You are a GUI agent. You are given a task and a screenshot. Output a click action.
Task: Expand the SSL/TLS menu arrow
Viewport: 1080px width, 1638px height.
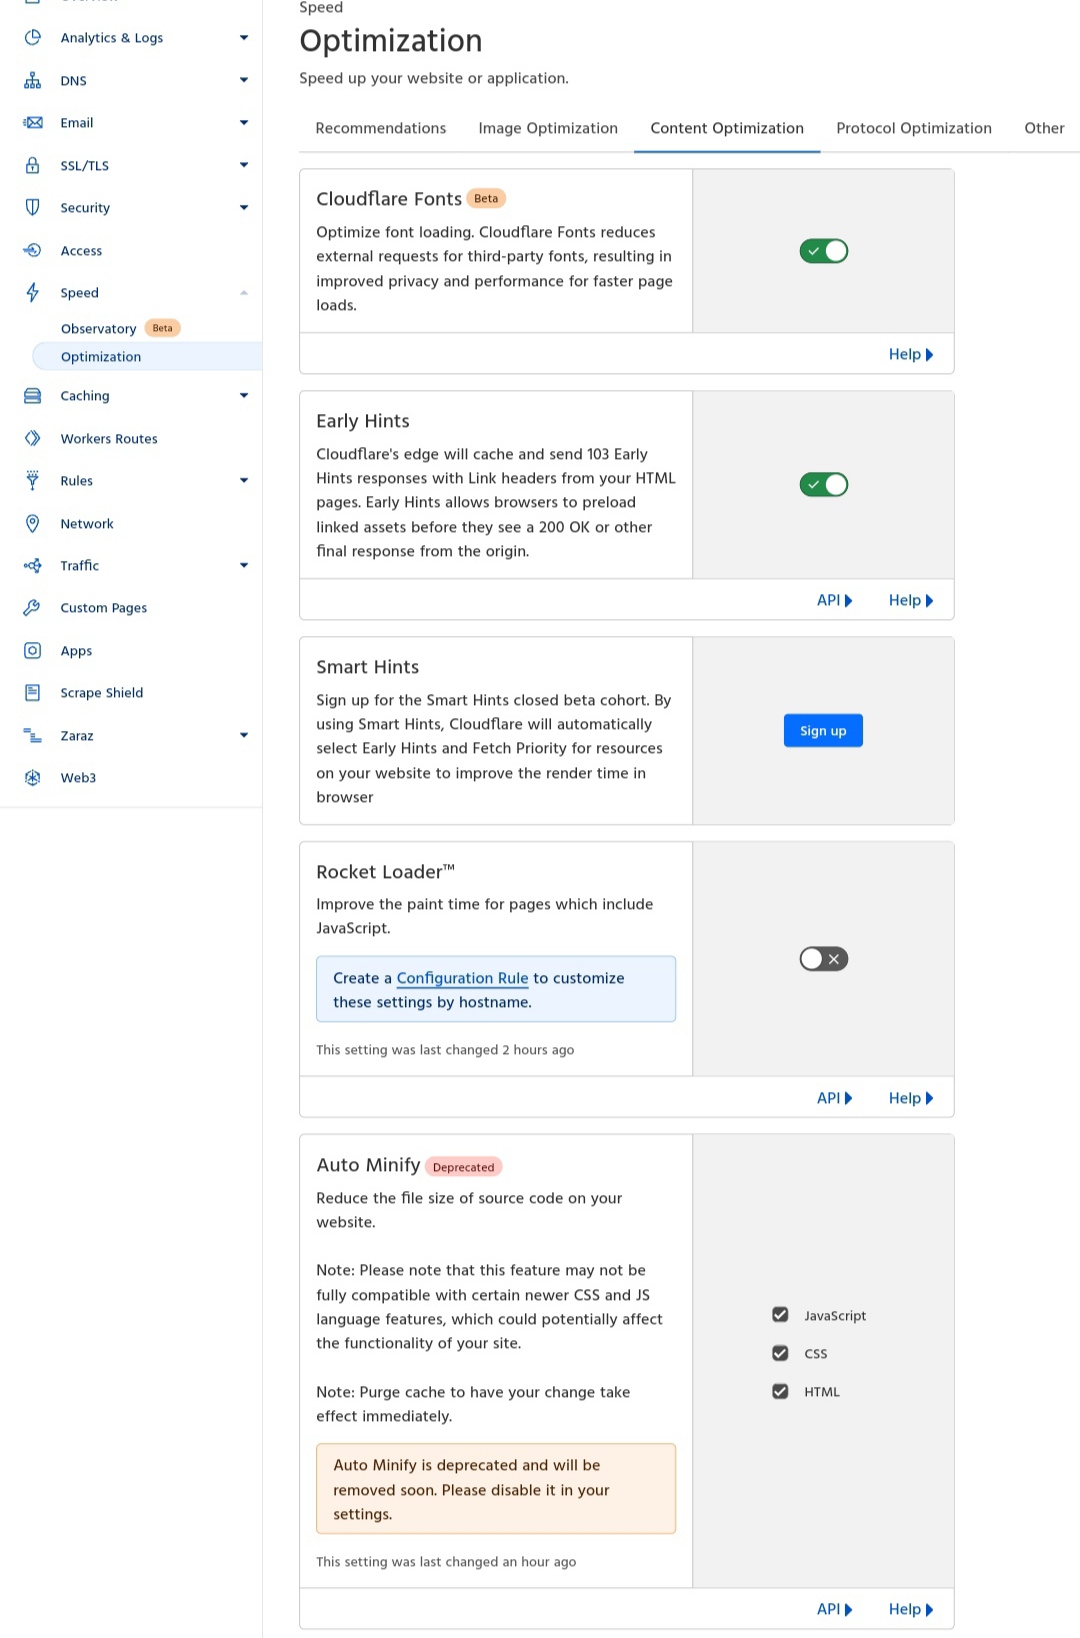pos(244,165)
